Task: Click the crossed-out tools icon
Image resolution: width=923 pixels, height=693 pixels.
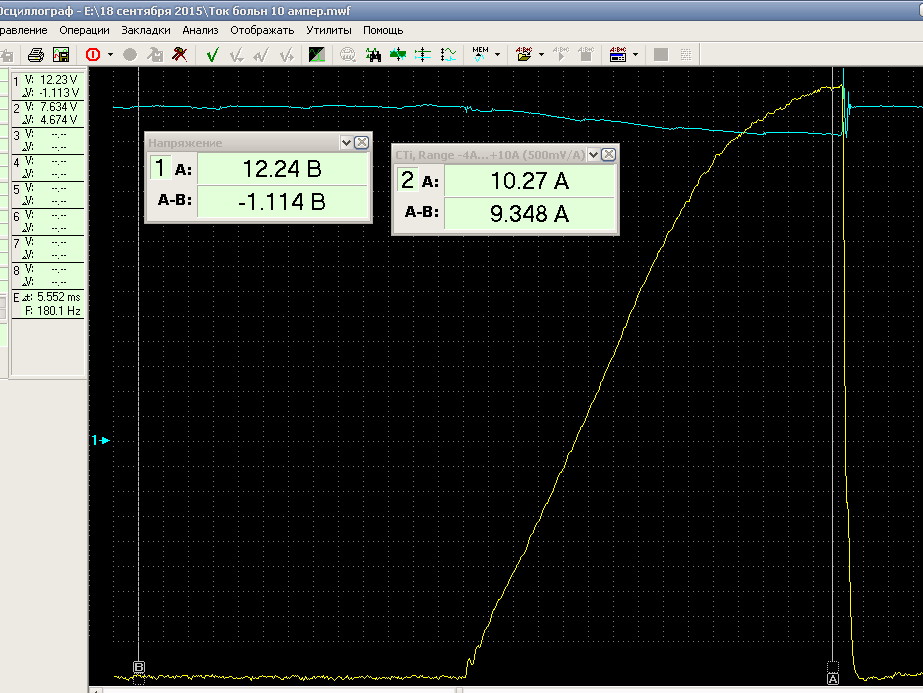Action: coord(179,54)
